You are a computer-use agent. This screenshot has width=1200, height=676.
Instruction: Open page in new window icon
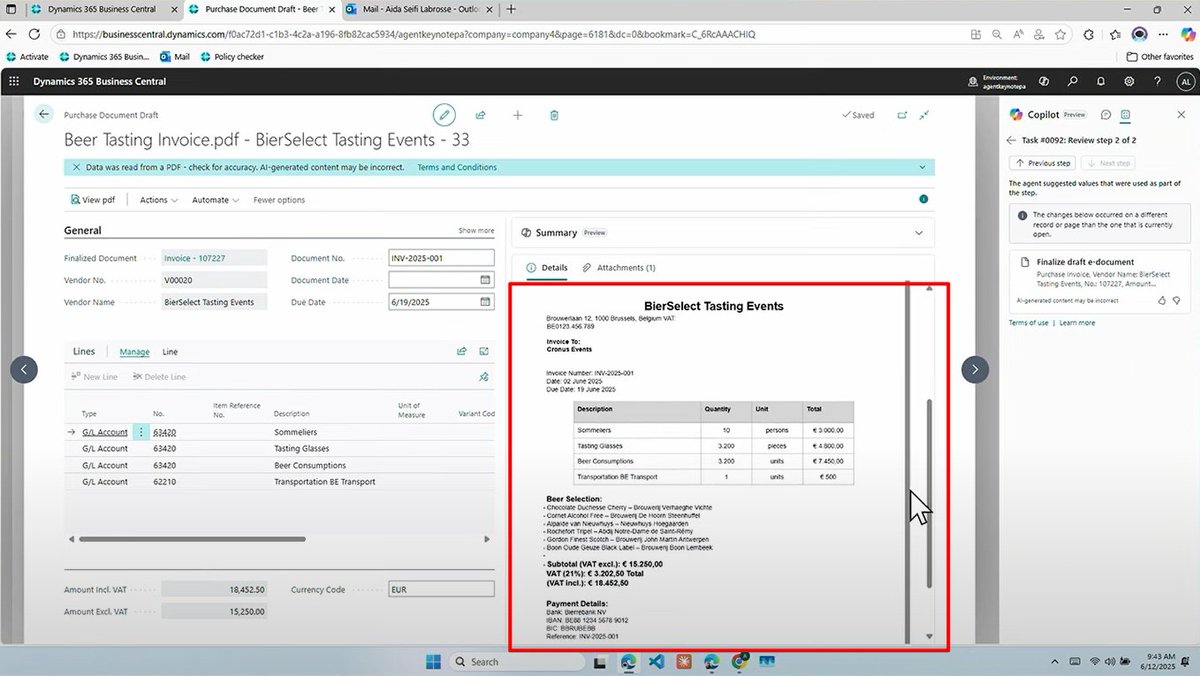point(902,115)
